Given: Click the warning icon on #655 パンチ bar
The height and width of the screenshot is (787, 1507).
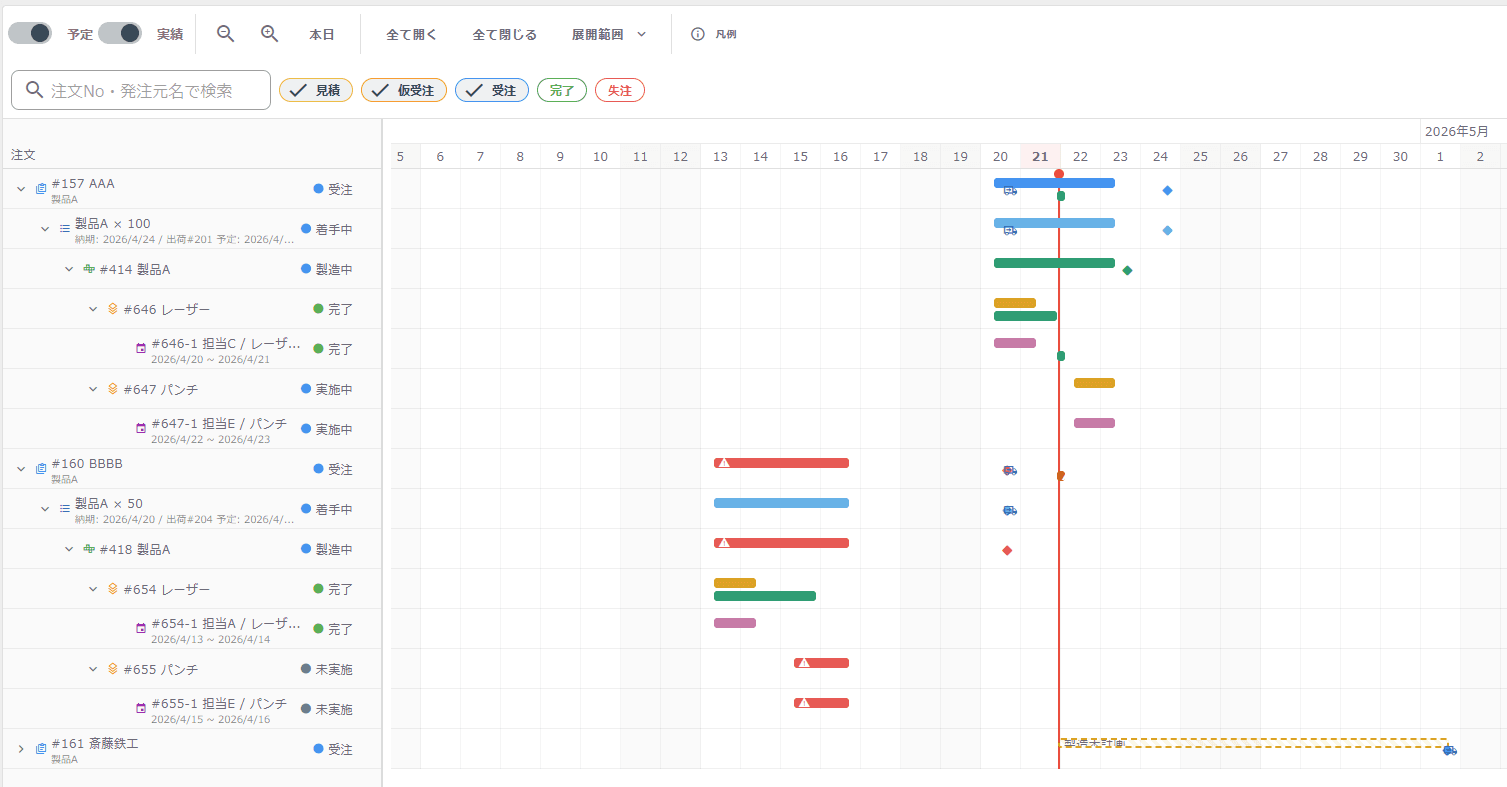Looking at the screenshot, I should click(804, 663).
